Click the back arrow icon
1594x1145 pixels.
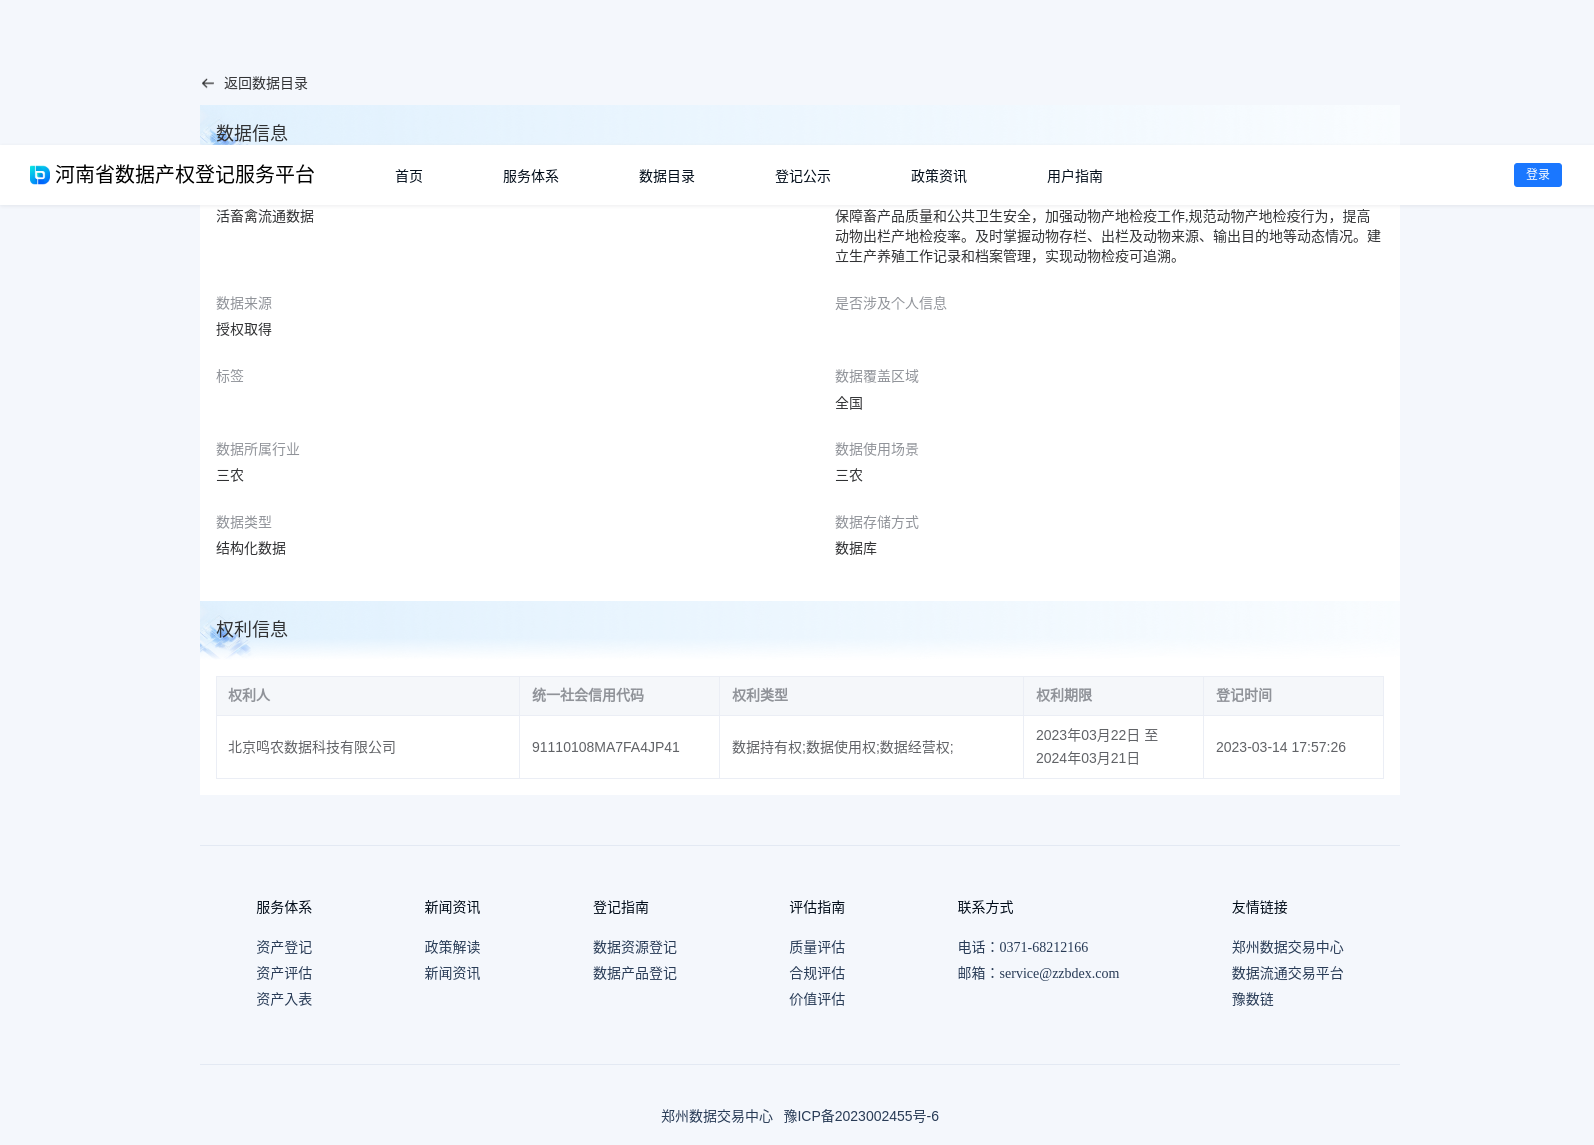tap(208, 84)
